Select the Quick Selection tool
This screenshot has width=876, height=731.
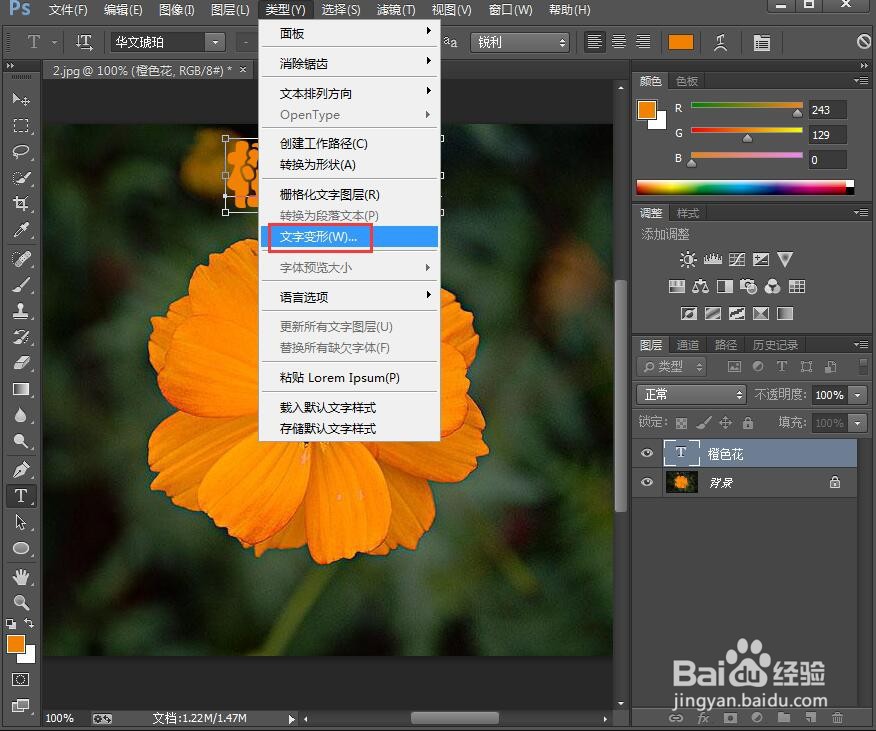21,178
